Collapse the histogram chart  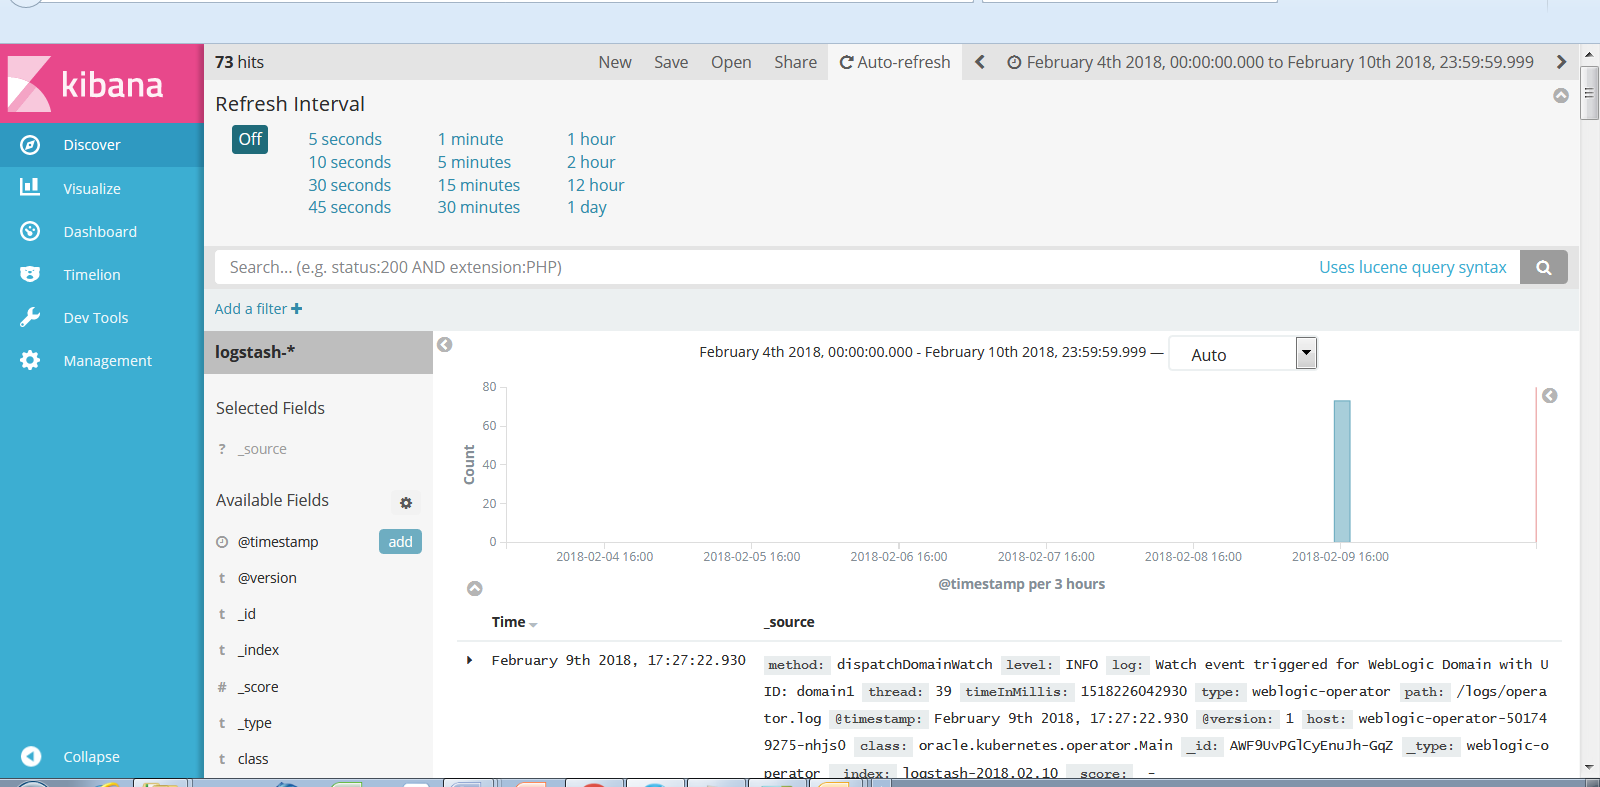[475, 588]
